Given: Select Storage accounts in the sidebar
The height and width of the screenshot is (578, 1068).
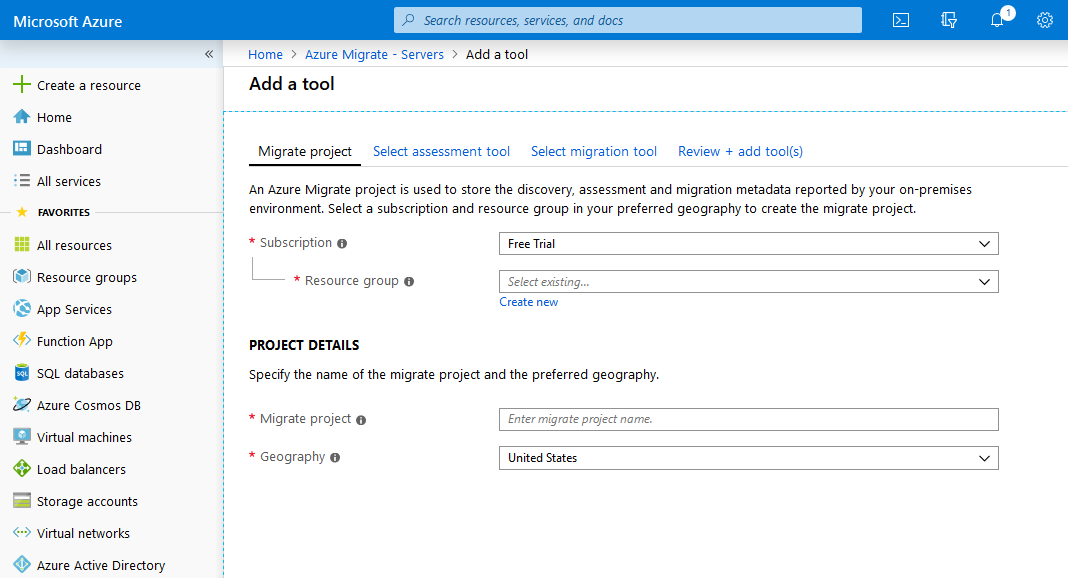Looking at the screenshot, I should click(x=90, y=501).
